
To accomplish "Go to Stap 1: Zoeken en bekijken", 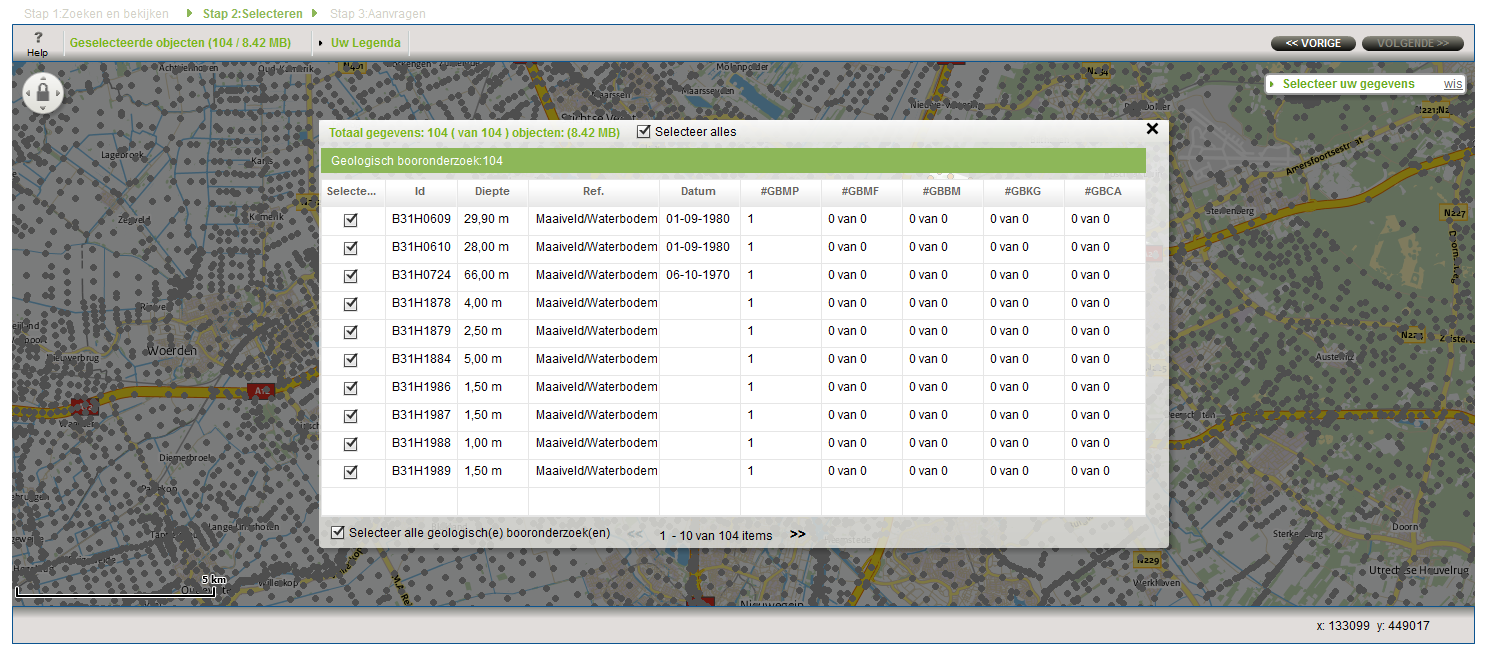I will 96,14.
